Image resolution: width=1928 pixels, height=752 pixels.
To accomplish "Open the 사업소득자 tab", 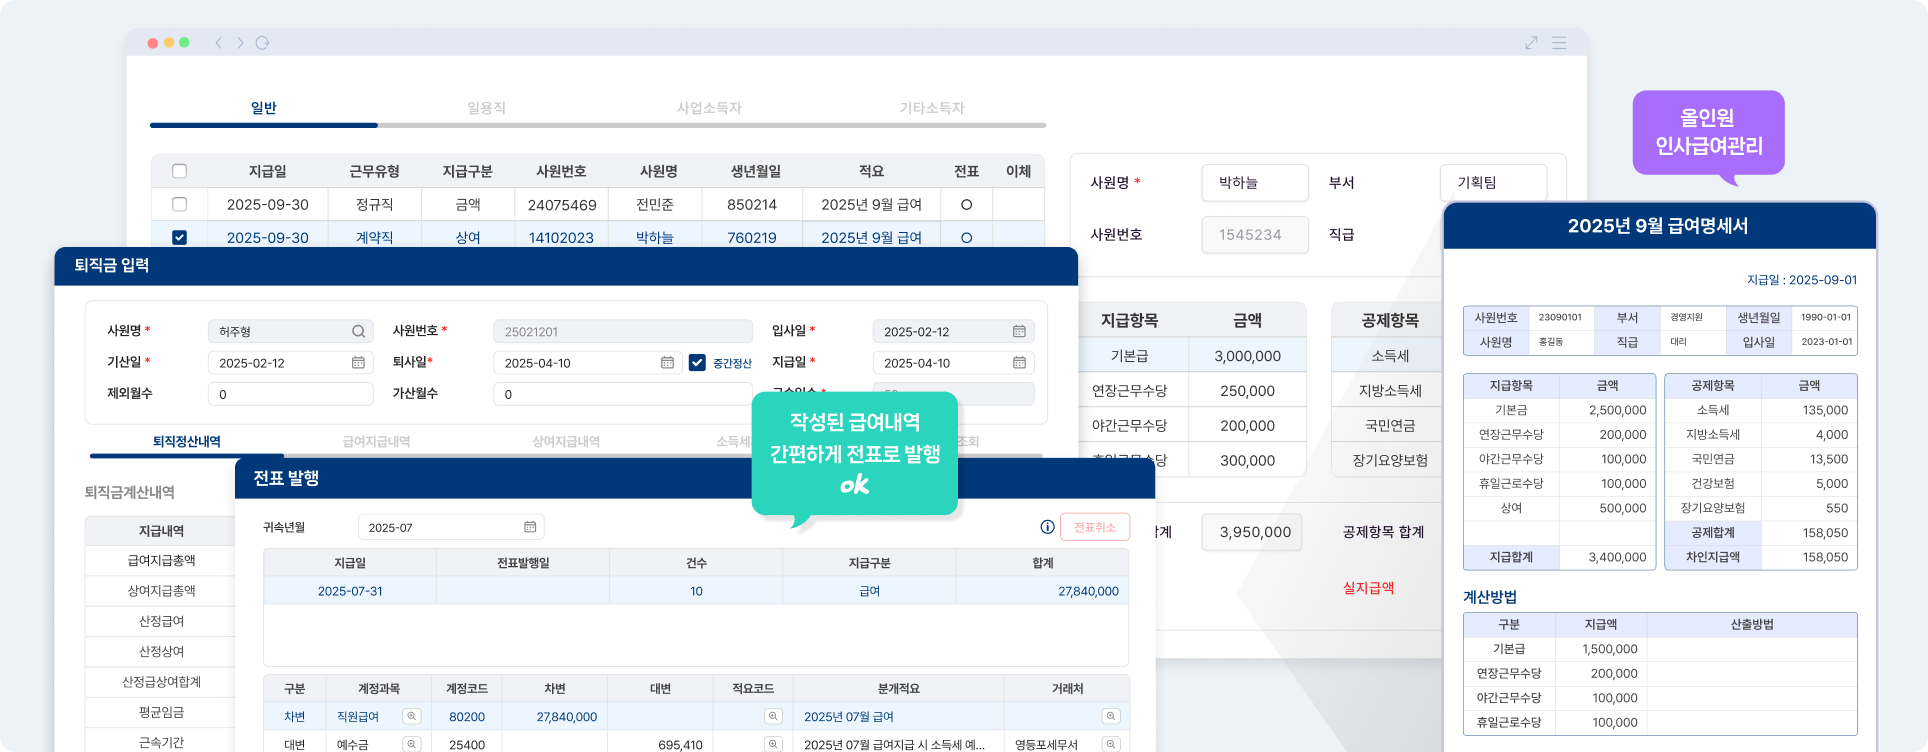I will 709,108.
